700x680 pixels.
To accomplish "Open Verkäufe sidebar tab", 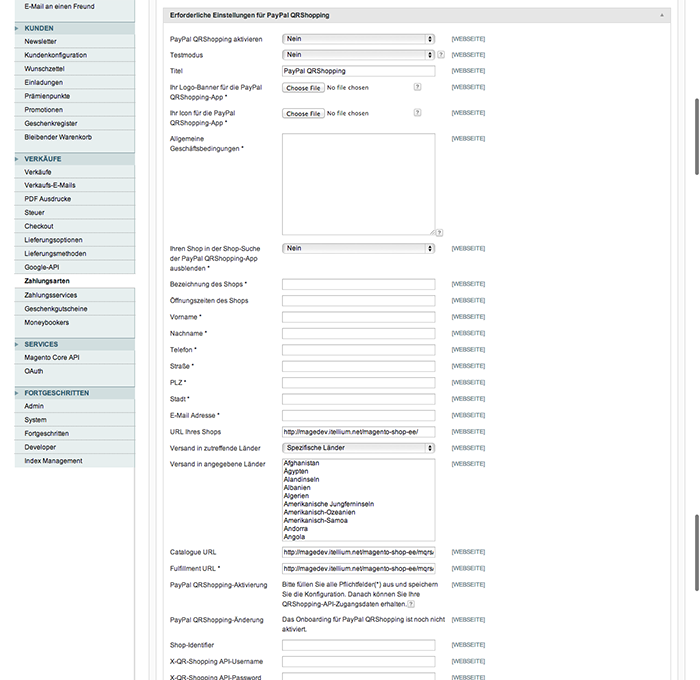I will (75, 172).
